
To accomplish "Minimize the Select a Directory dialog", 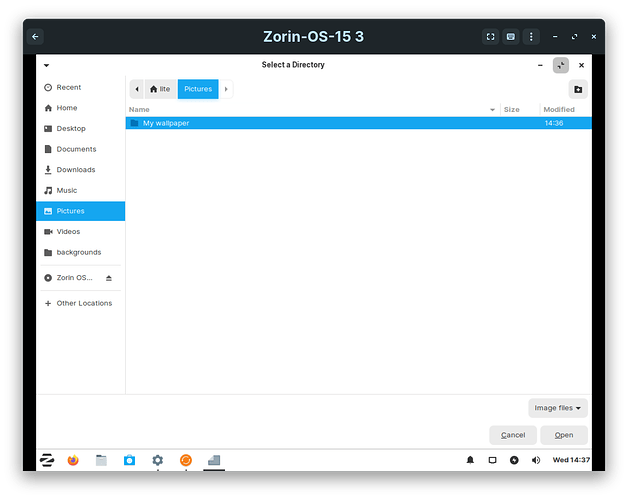I will 540,65.
